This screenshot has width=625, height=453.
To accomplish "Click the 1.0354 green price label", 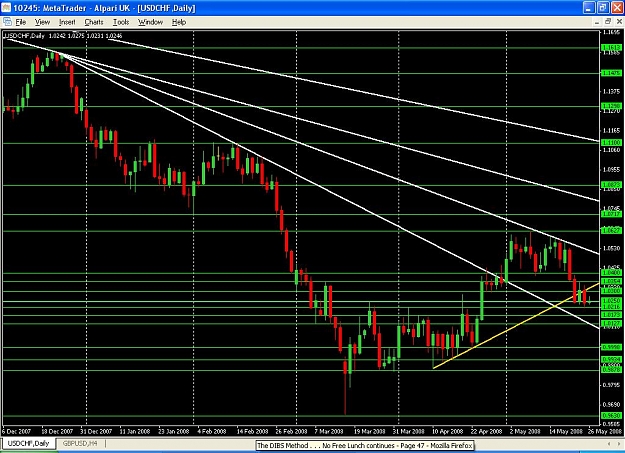I will point(611,281).
